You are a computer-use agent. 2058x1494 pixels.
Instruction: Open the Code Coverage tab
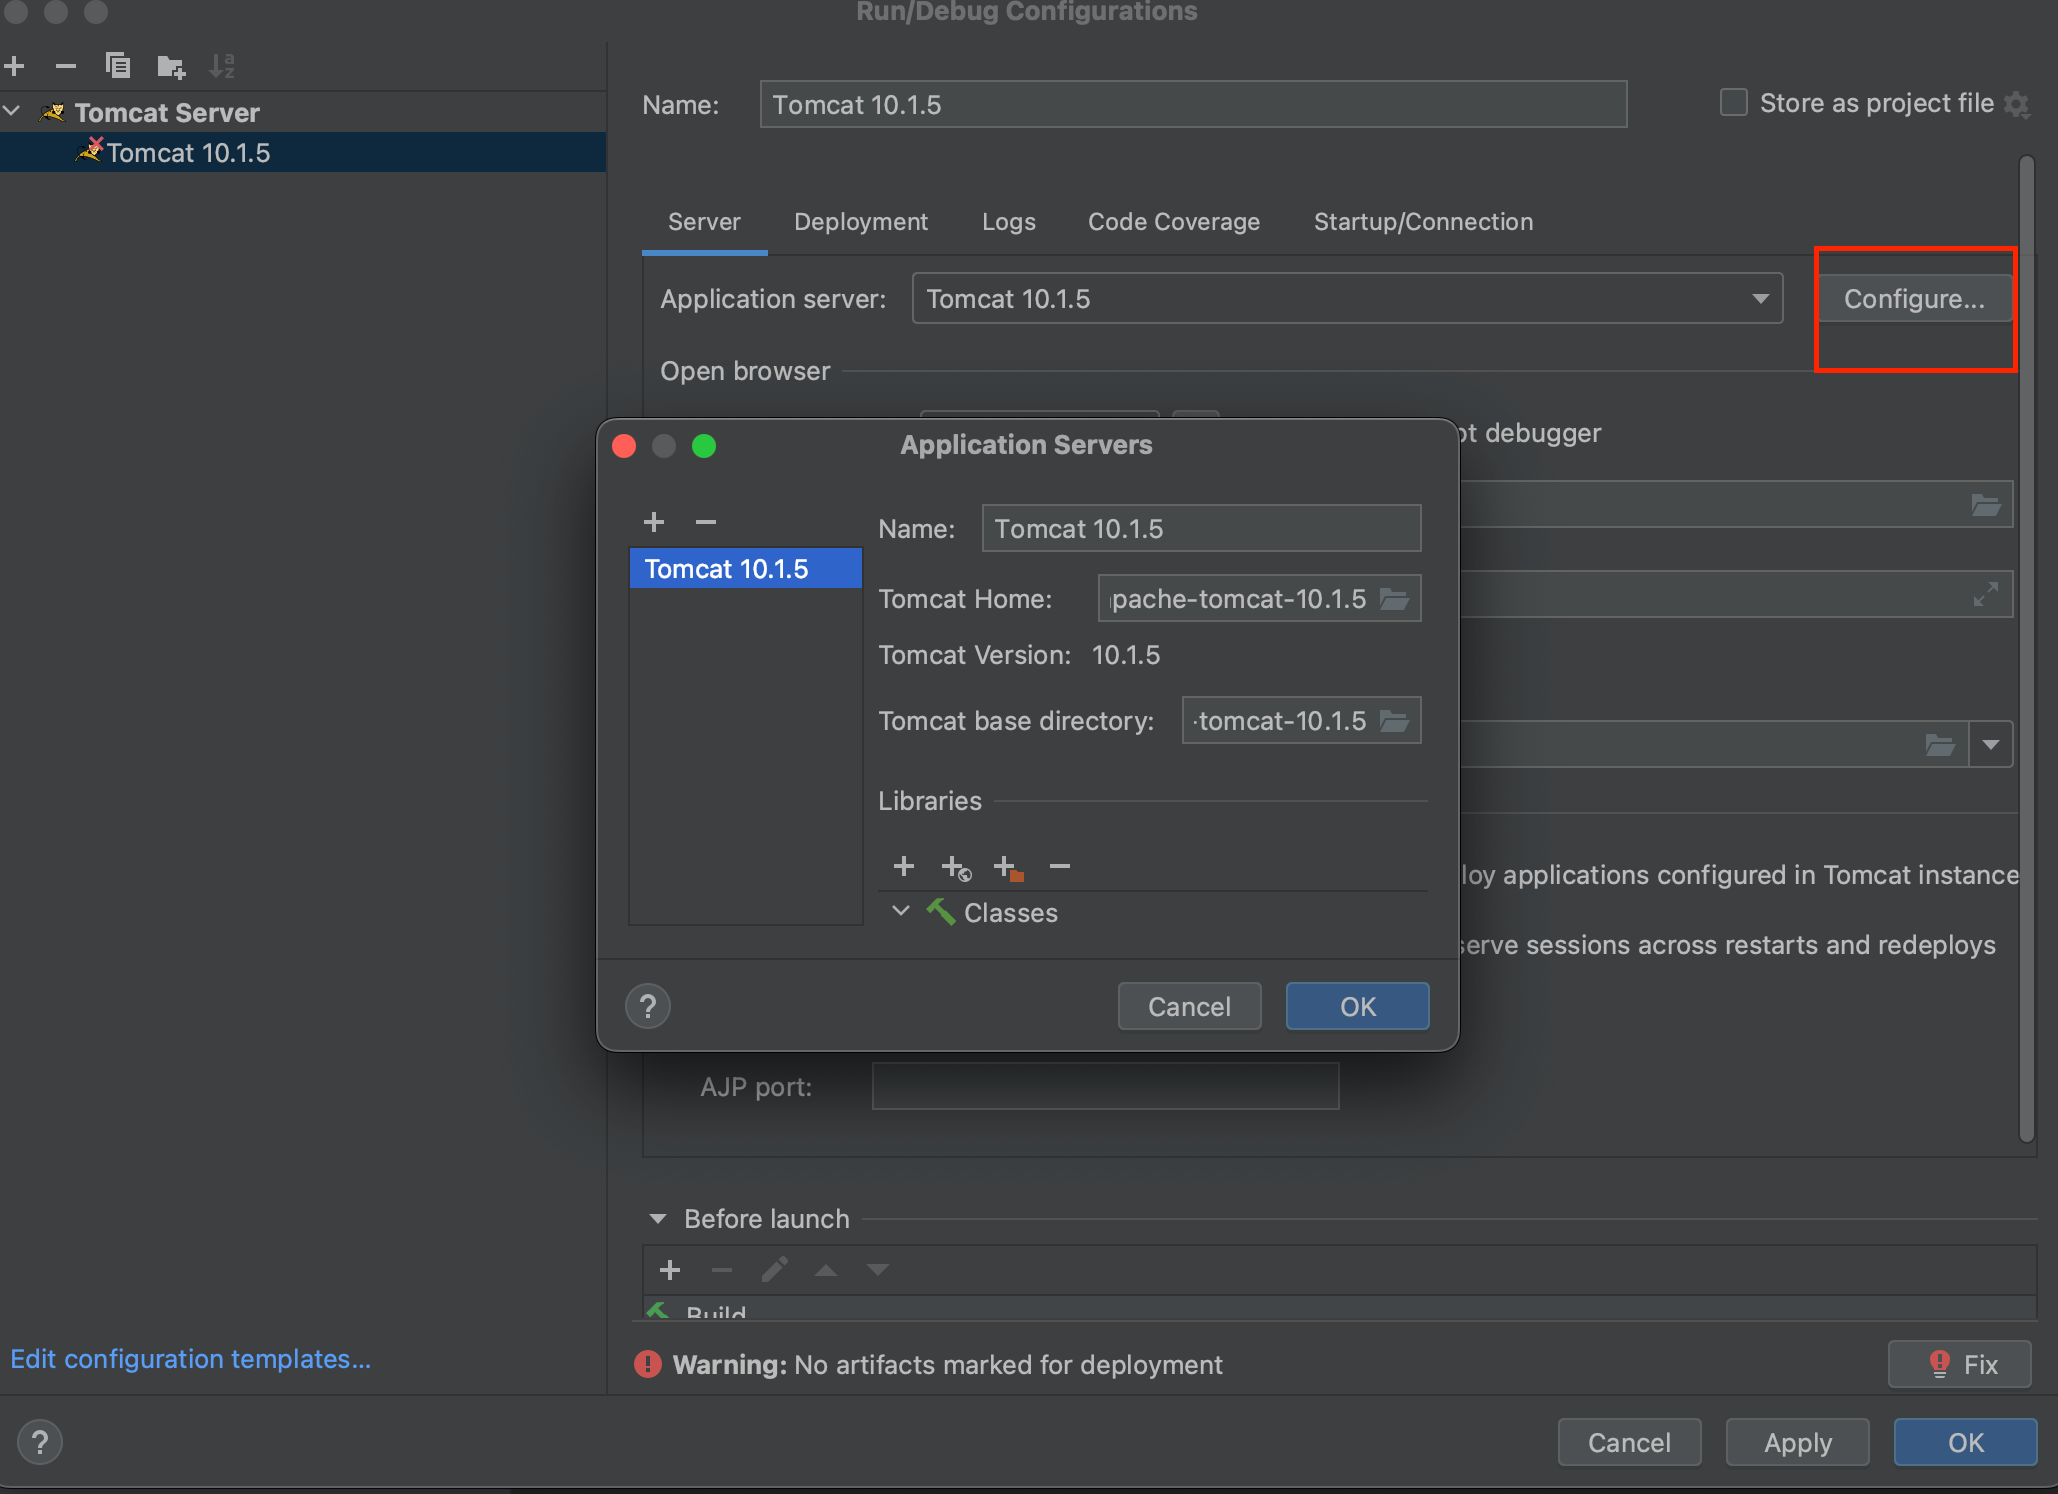1174,222
